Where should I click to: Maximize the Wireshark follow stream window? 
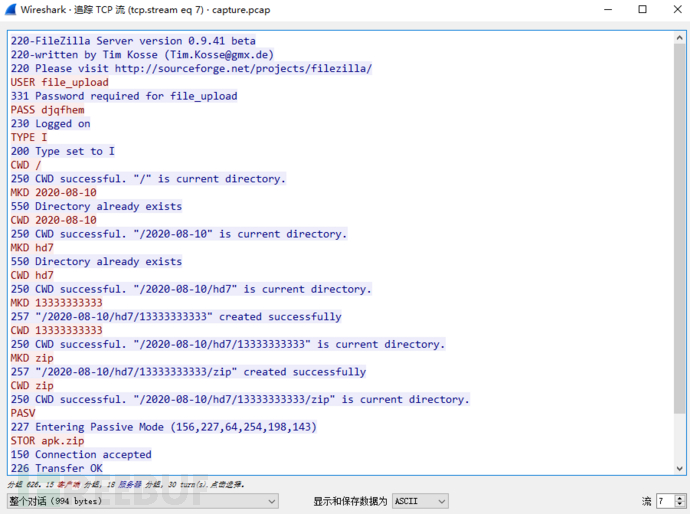642,10
